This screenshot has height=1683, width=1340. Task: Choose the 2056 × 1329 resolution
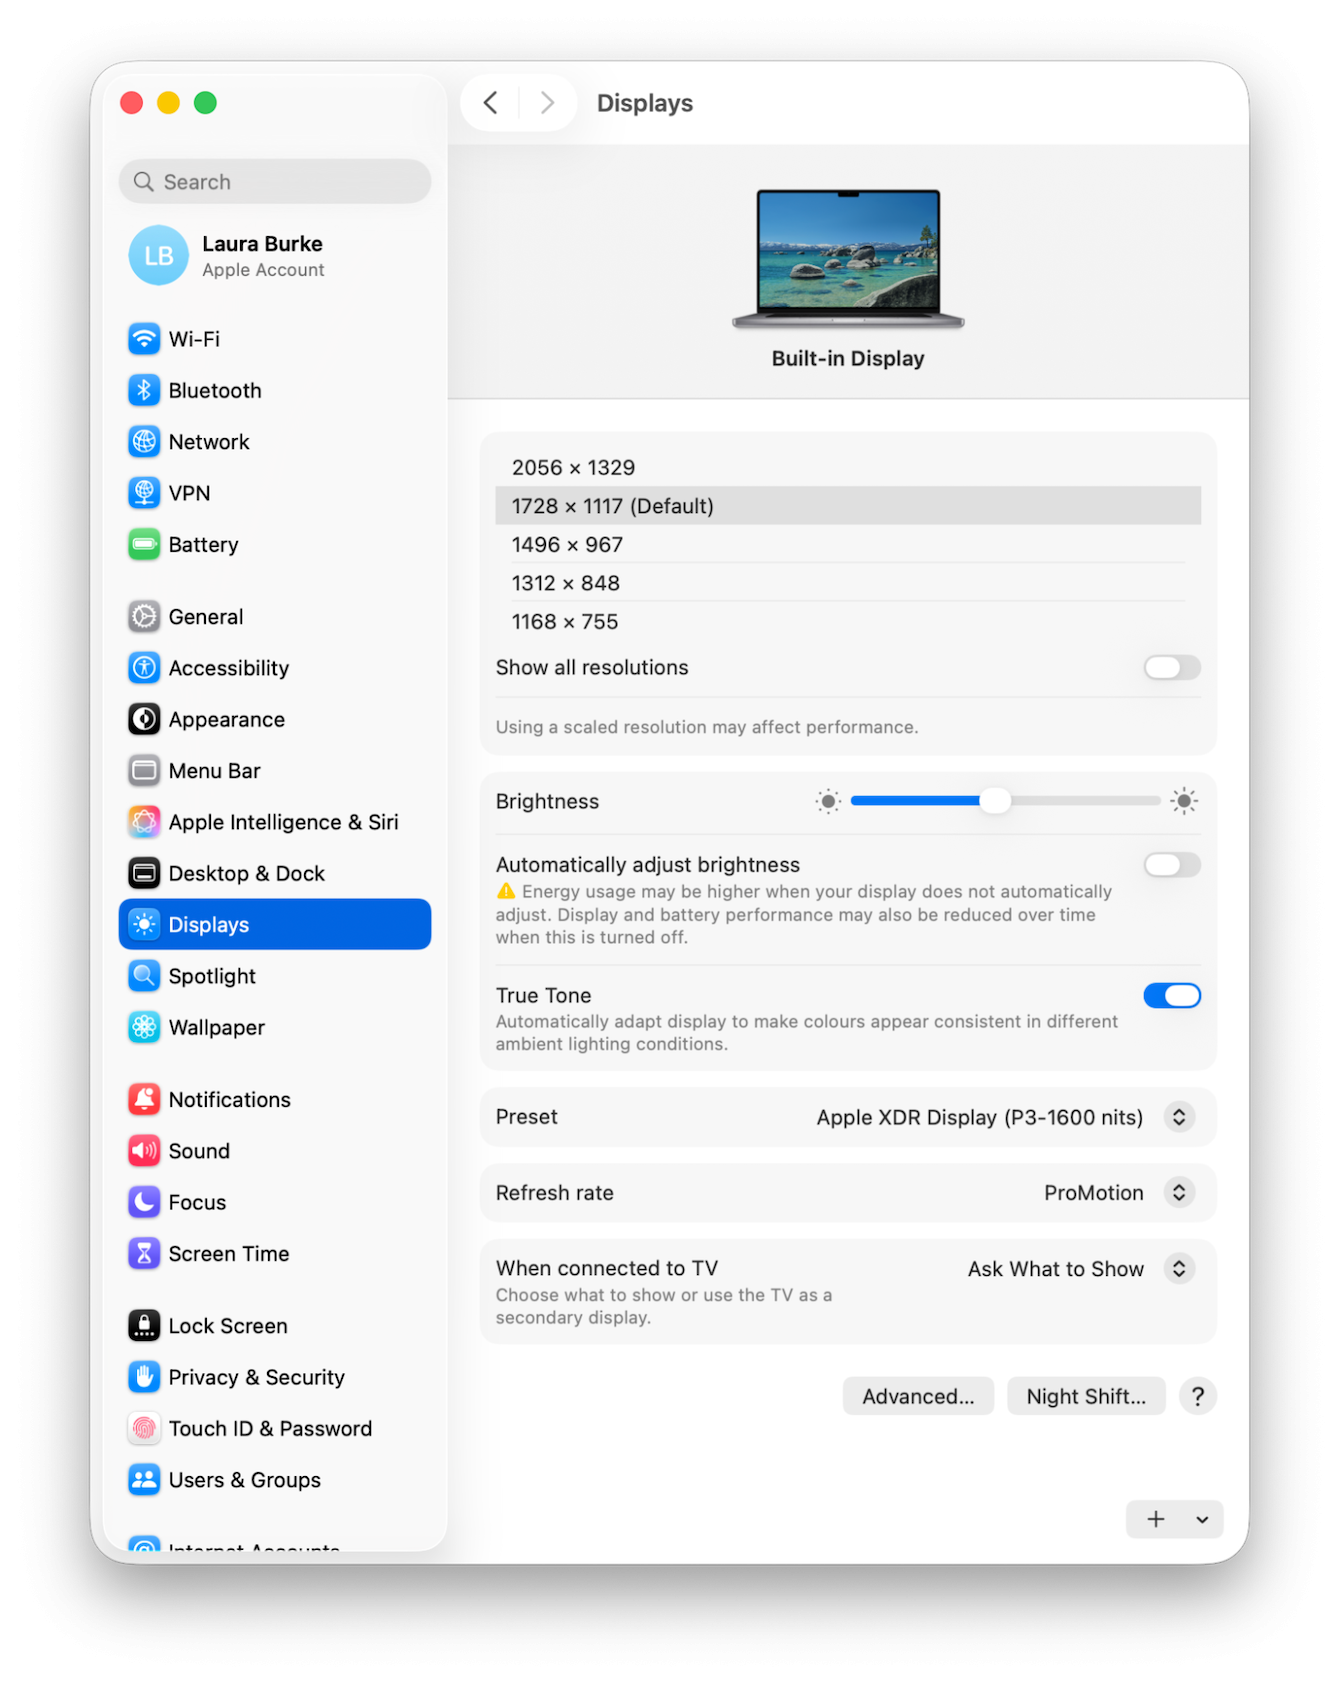pyautogui.click(x=848, y=467)
